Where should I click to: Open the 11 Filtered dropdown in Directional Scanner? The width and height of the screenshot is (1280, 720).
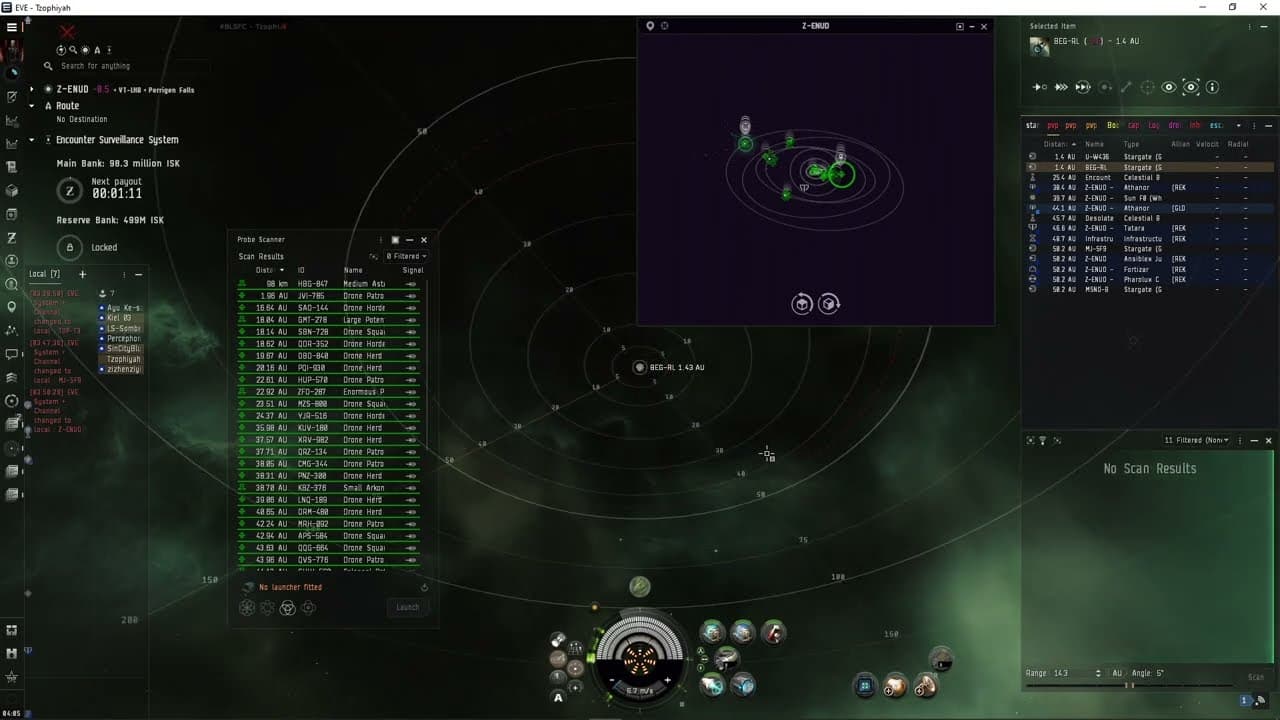[1197, 440]
